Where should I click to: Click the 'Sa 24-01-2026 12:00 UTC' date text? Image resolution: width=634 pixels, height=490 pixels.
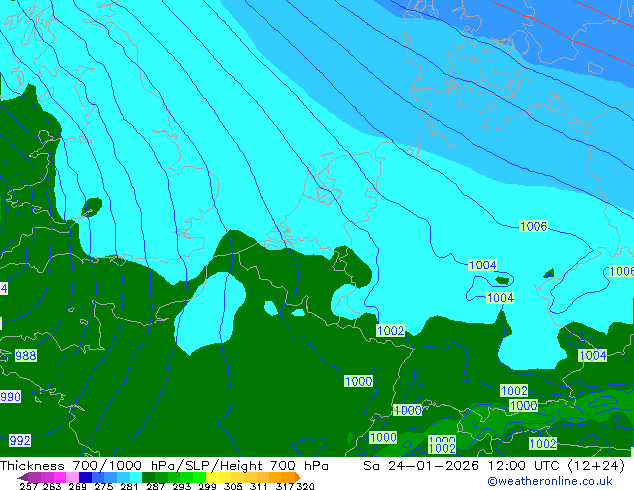pos(463,466)
